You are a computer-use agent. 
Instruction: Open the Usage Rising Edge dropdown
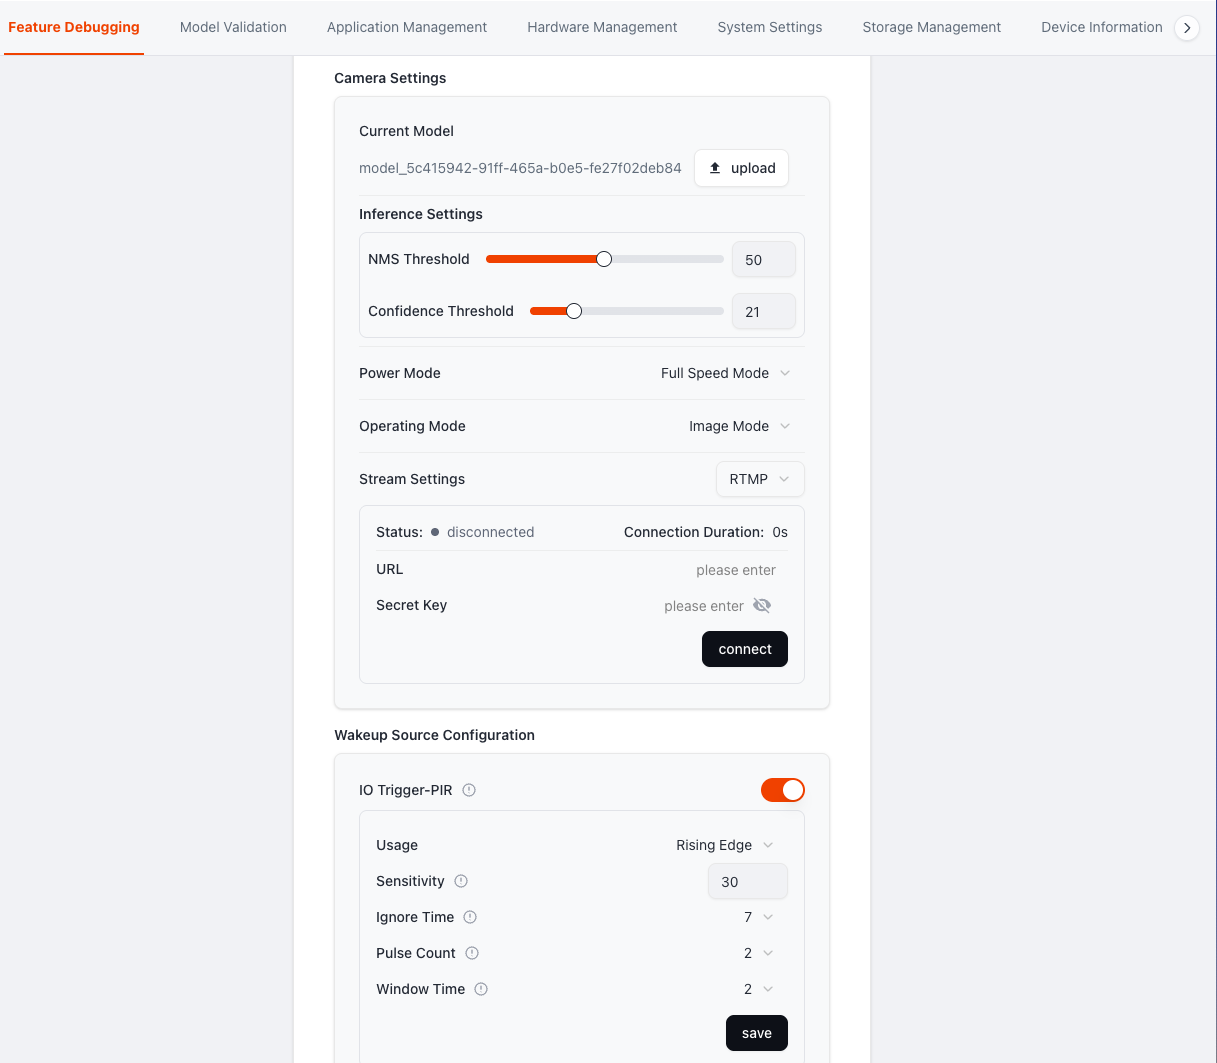[x=724, y=845]
